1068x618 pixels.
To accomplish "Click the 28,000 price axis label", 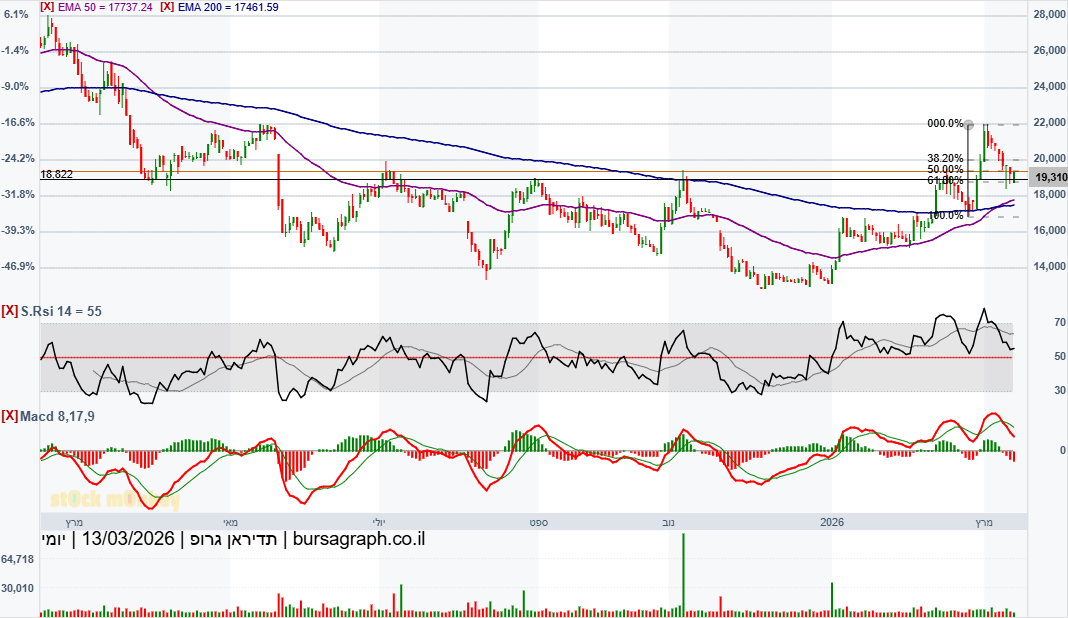I will 1050,14.
